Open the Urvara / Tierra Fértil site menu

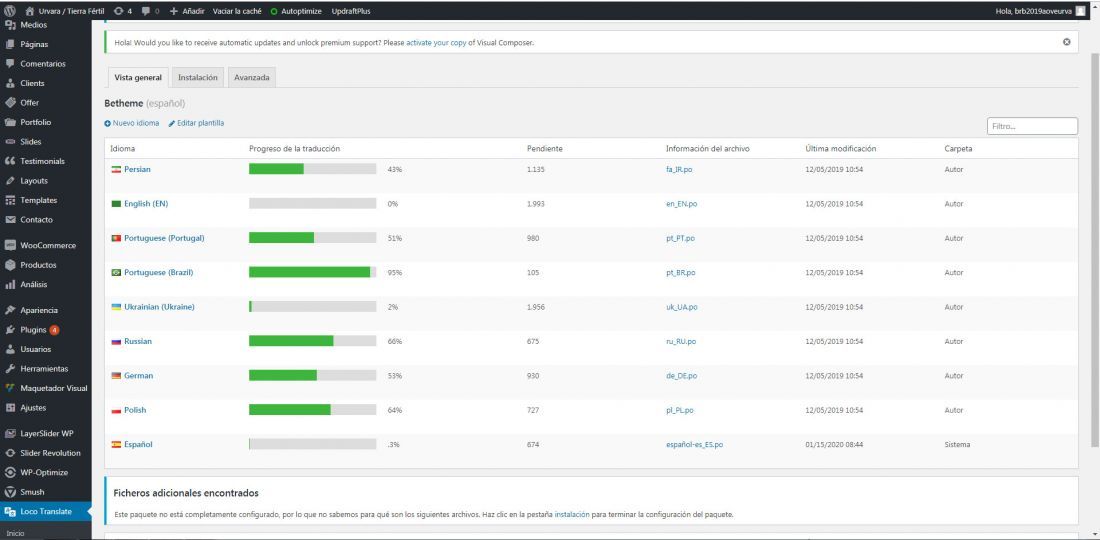tap(65, 11)
